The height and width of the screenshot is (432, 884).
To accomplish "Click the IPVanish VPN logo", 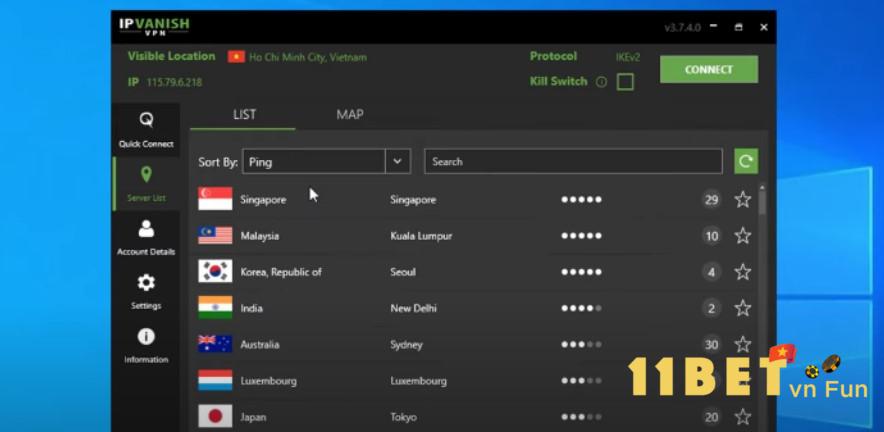I will pyautogui.click(x=154, y=27).
